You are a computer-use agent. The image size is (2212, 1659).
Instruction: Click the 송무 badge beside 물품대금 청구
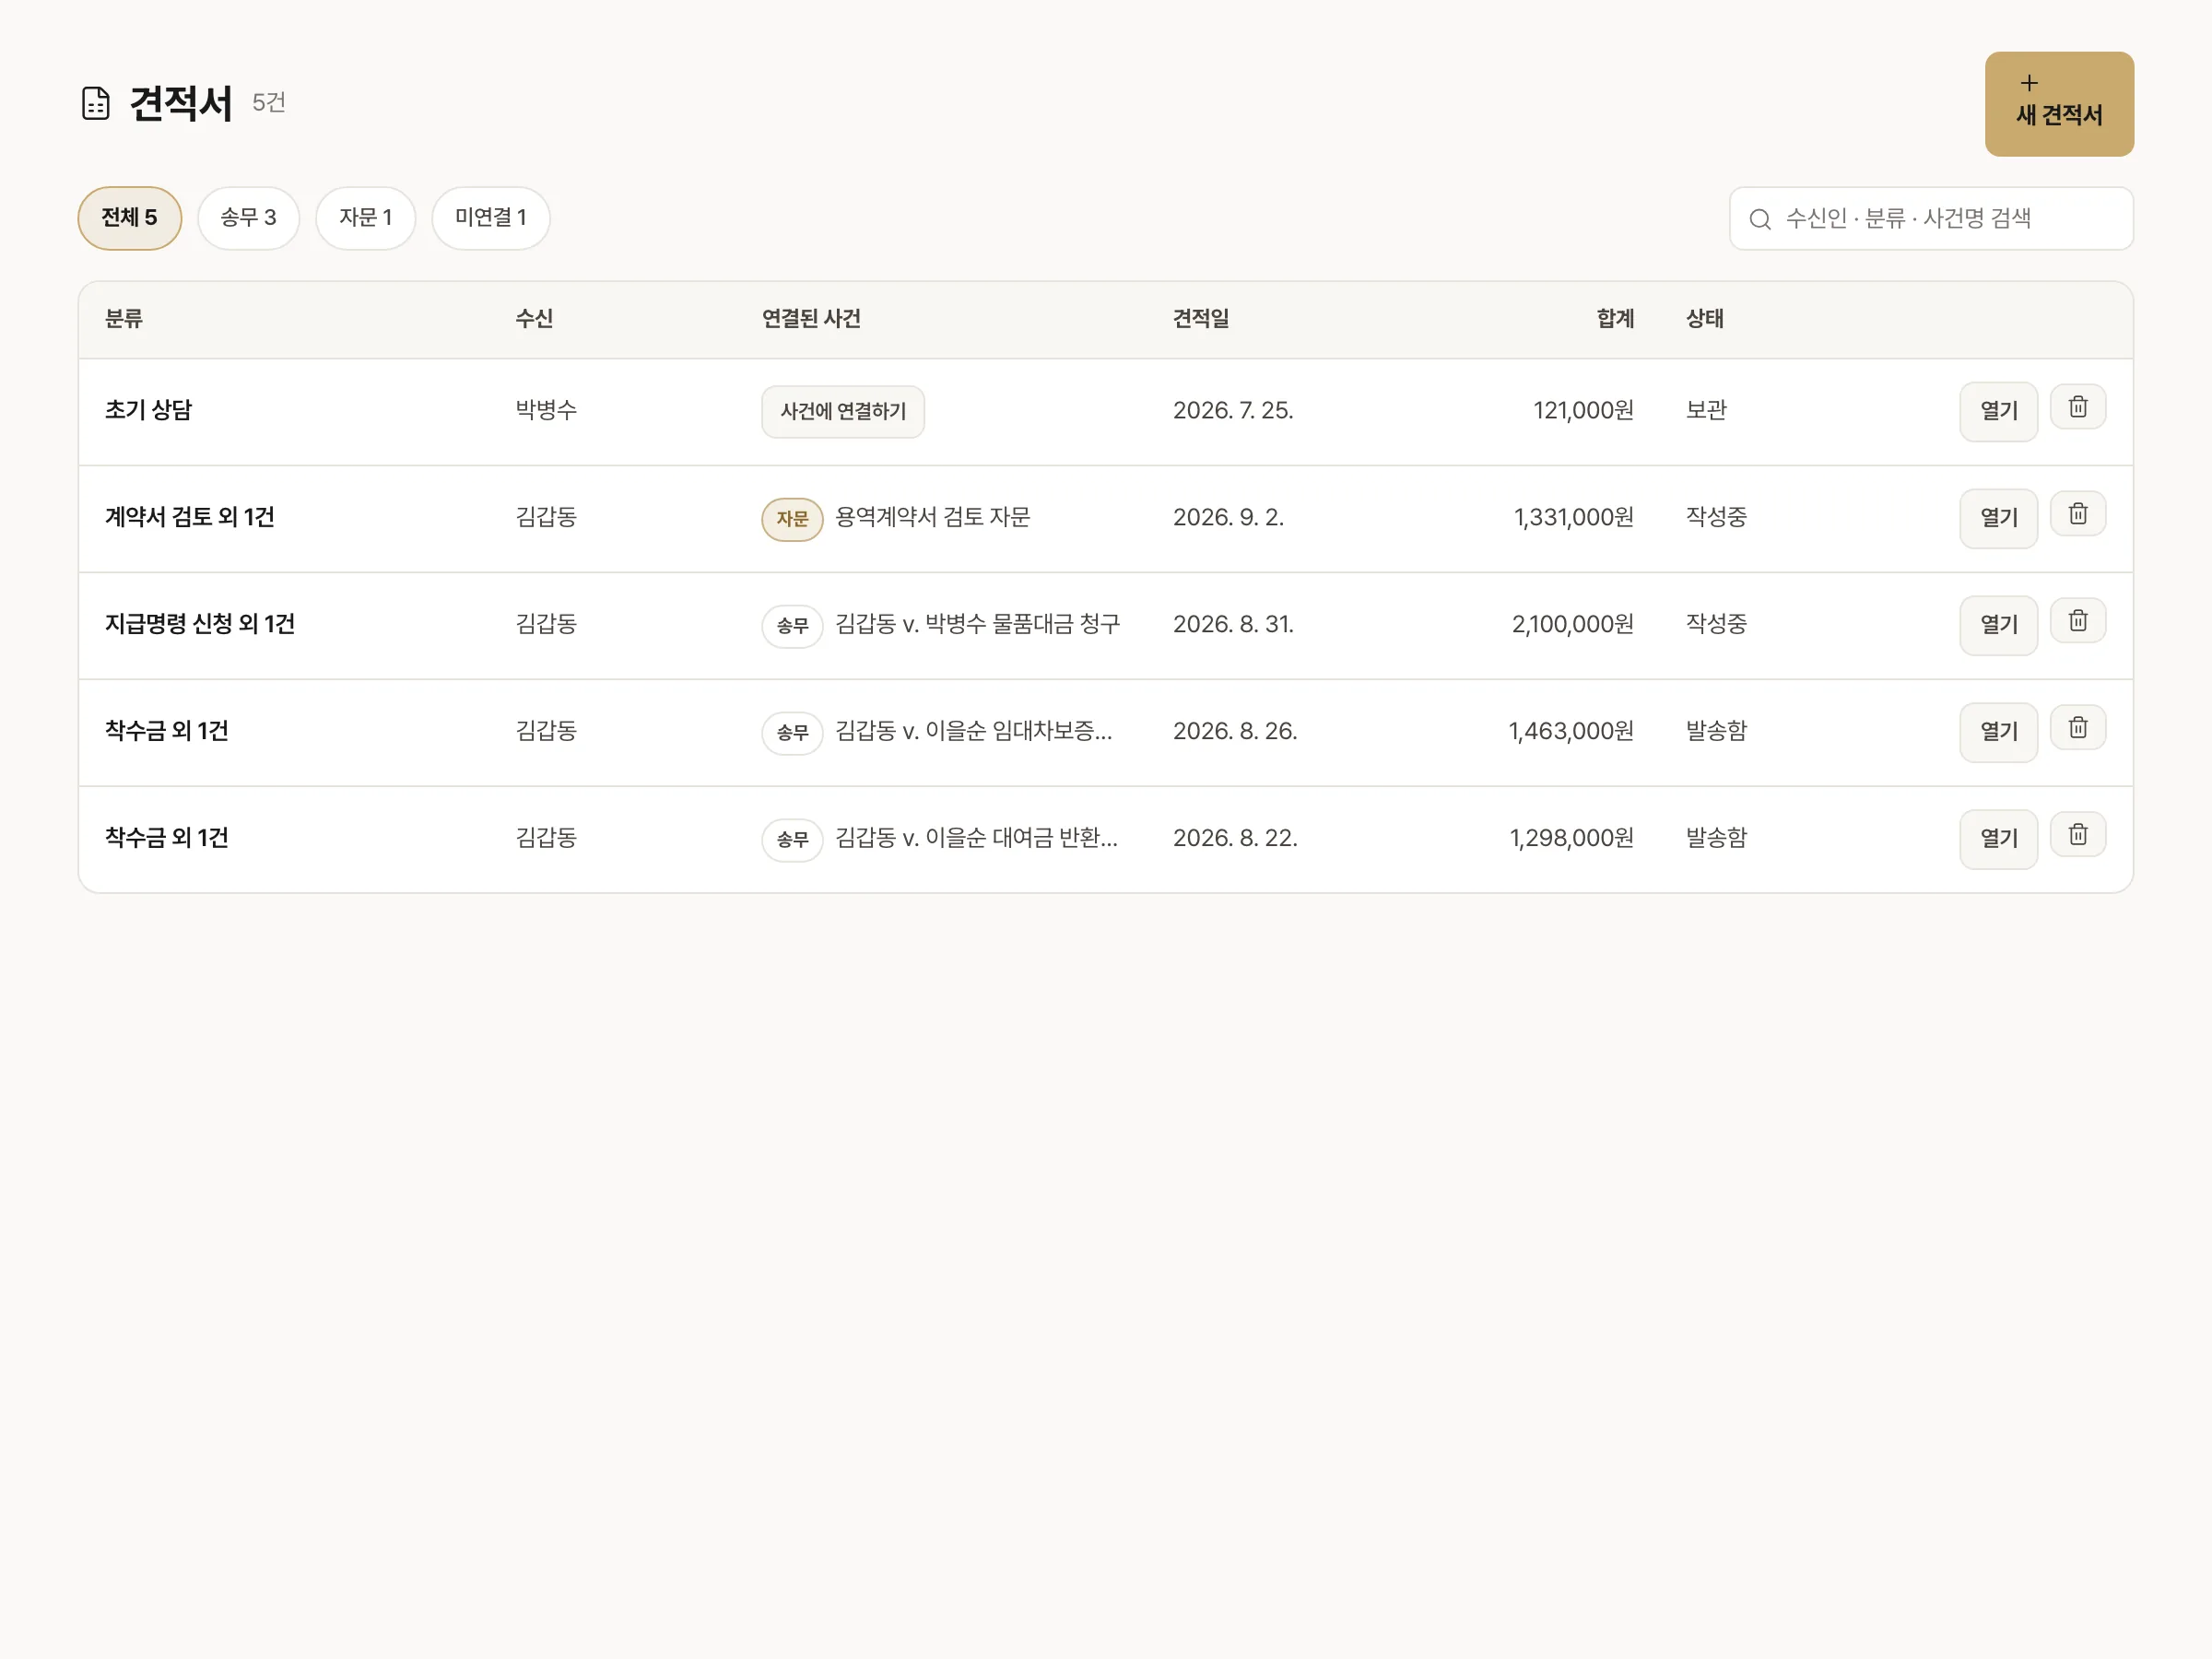click(x=792, y=626)
